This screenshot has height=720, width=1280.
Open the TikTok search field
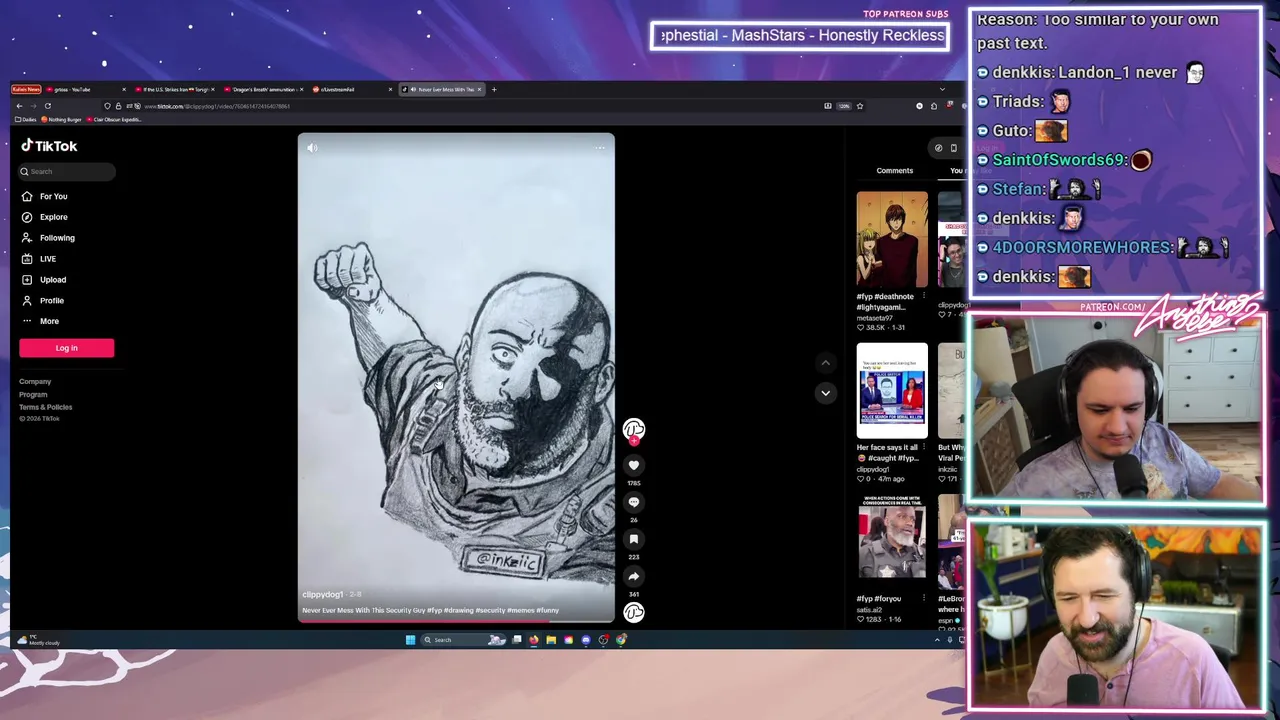pos(67,171)
